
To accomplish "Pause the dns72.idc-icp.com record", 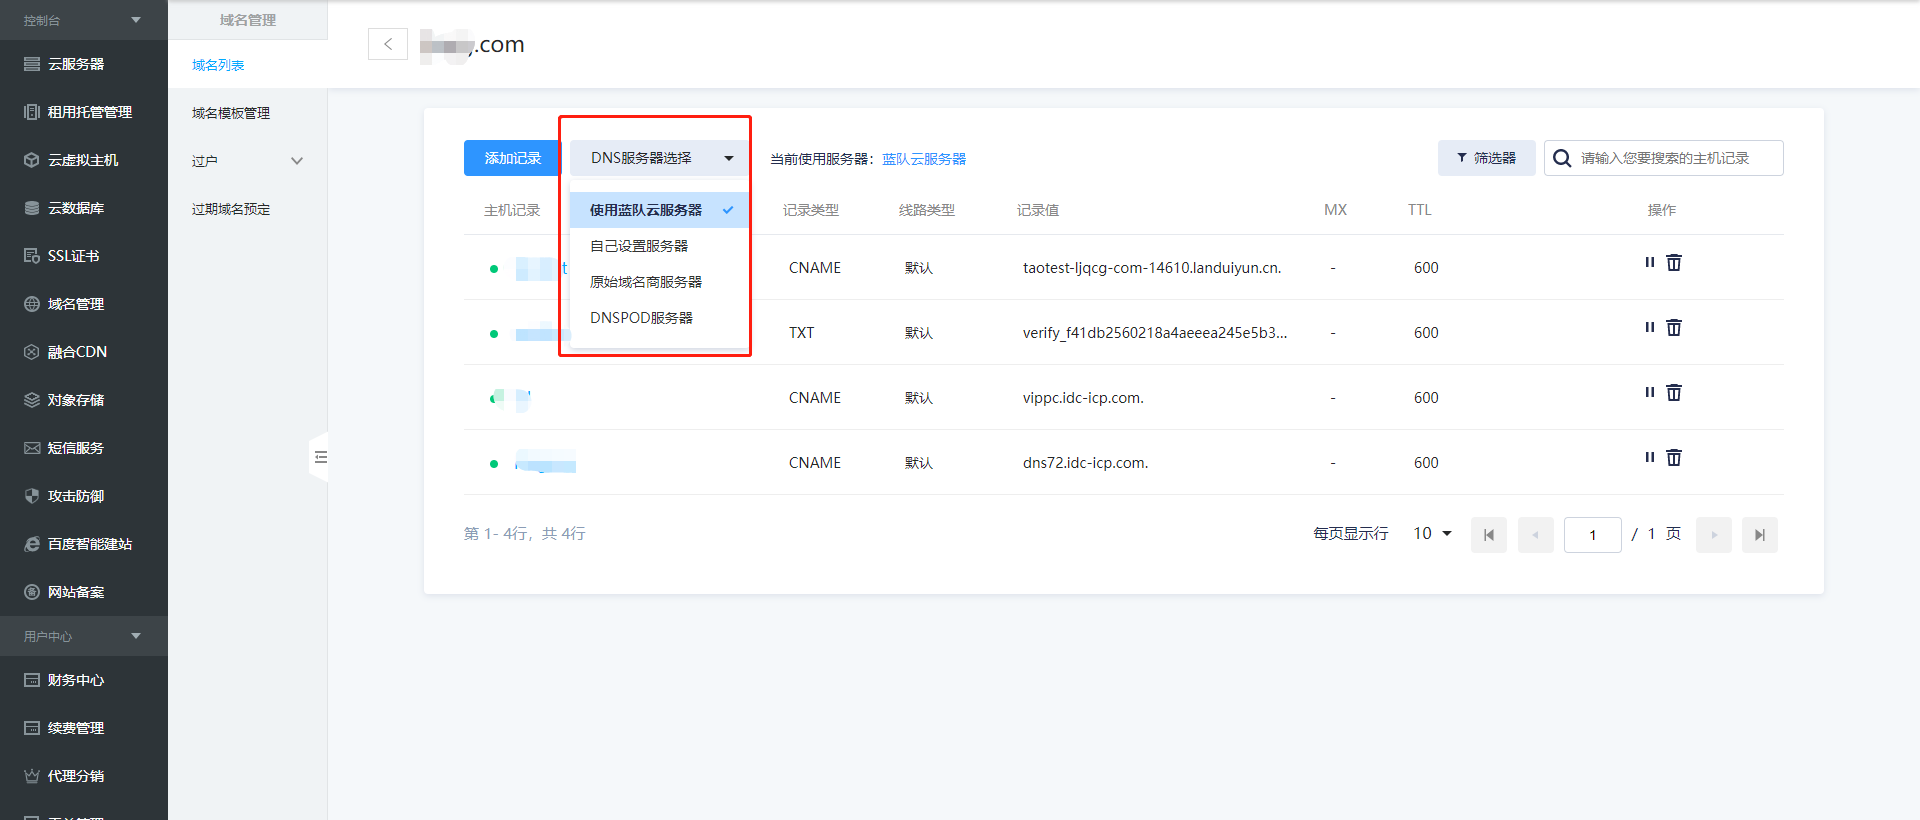I will (1649, 458).
